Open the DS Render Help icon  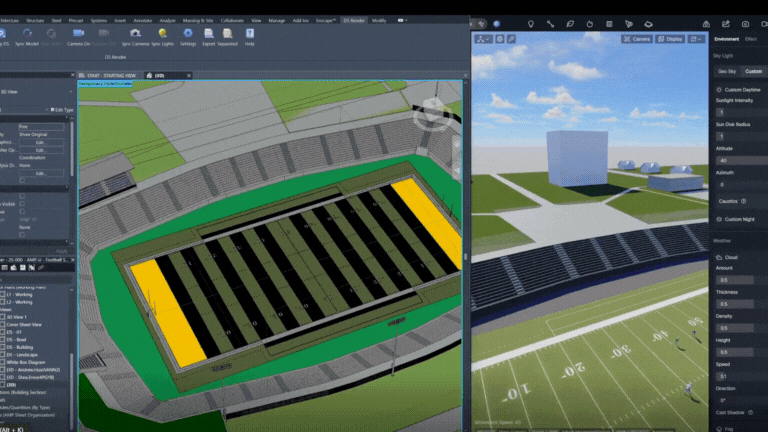250,37
